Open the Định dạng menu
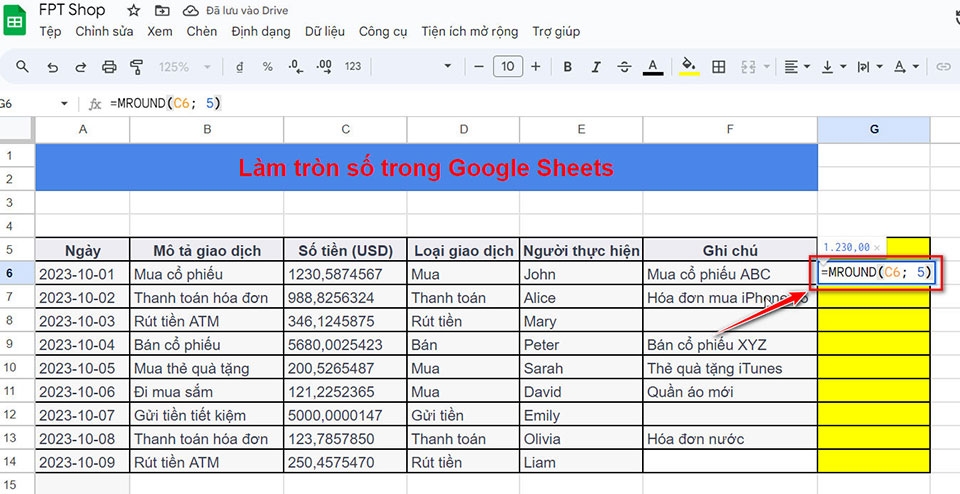The width and height of the screenshot is (960, 494). [x=261, y=31]
